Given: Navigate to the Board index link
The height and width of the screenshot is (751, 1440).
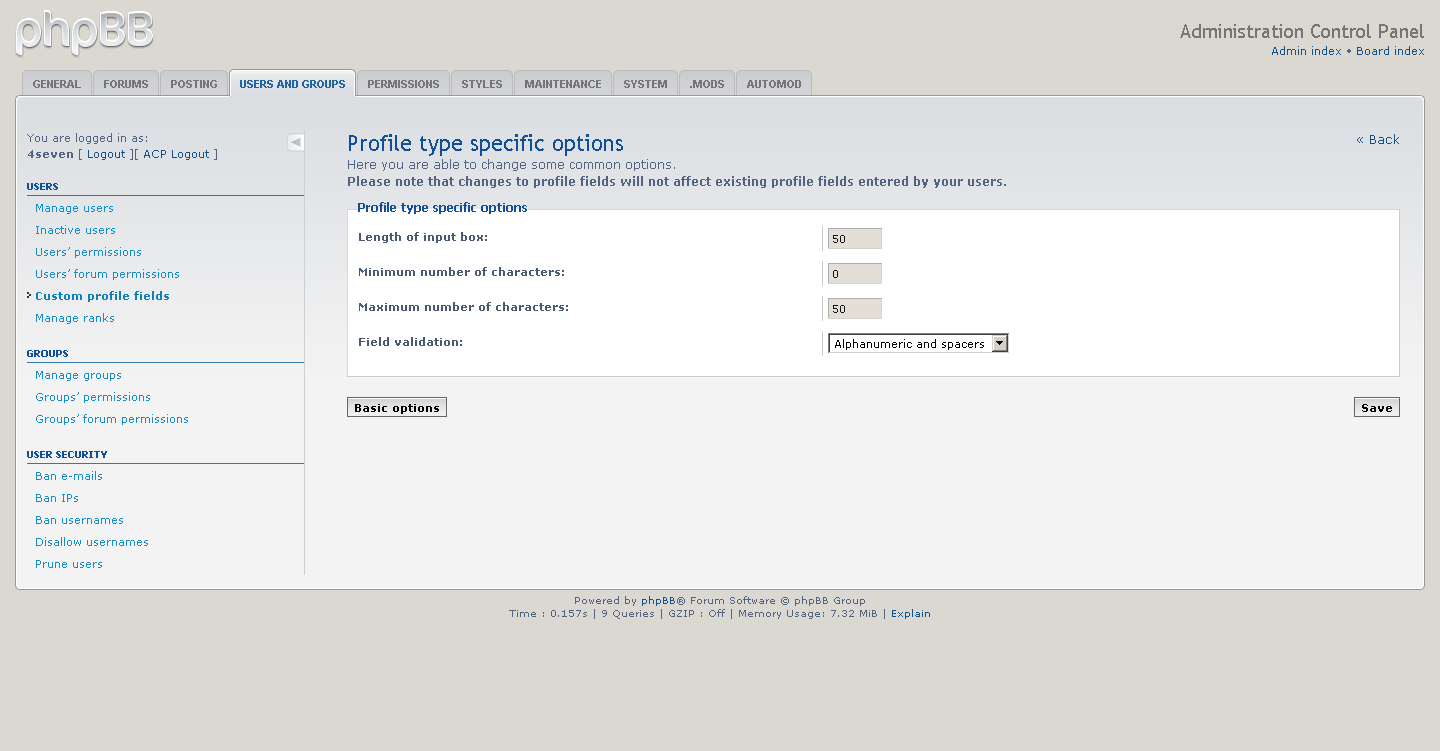Looking at the screenshot, I should tap(1390, 51).
